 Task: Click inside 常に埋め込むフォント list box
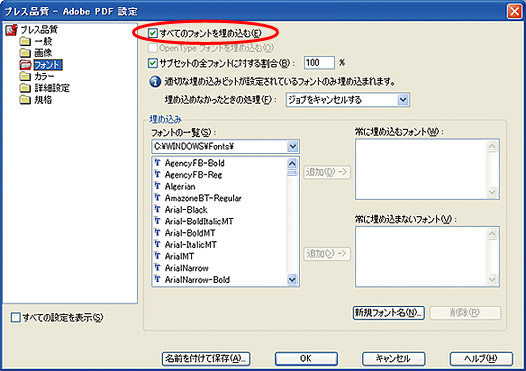(x=427, y=169)
